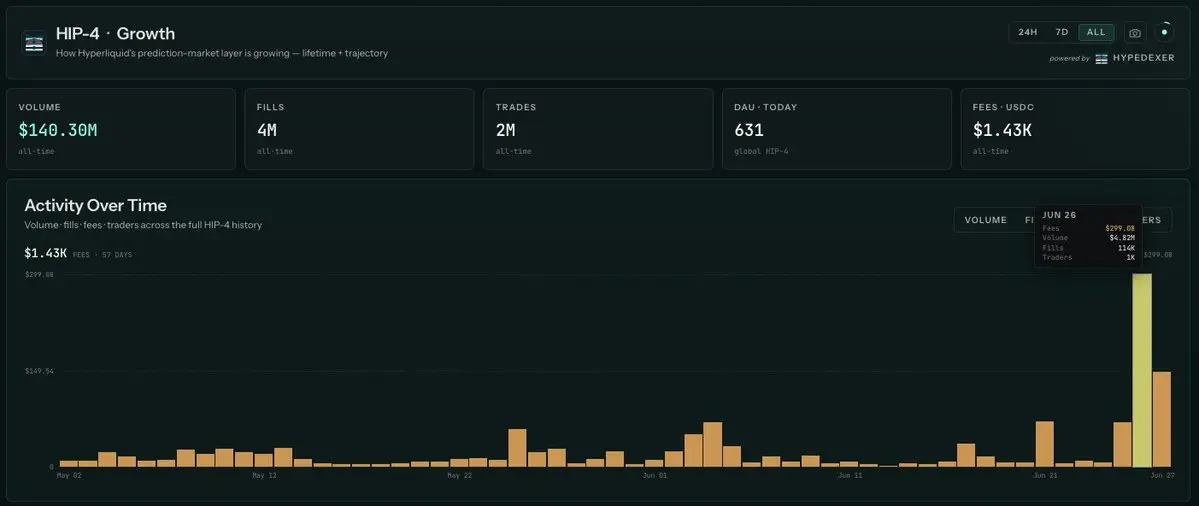Click the 'HIP-4 · Growth' title
This screenshot has width=1199, height=506.
tap(115, 34)
